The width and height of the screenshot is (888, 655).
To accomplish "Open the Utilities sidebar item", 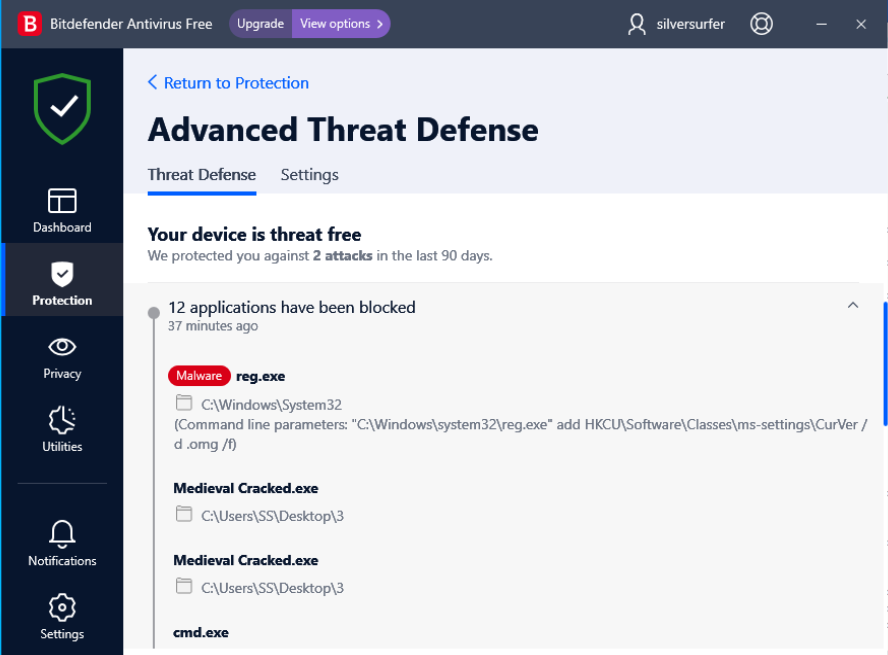I will (62, 430).
